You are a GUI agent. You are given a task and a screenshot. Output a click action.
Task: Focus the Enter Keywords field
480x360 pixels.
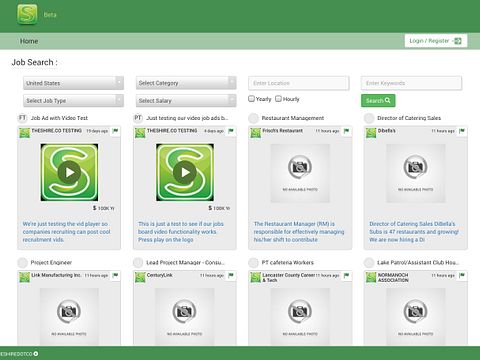[411, 83]
